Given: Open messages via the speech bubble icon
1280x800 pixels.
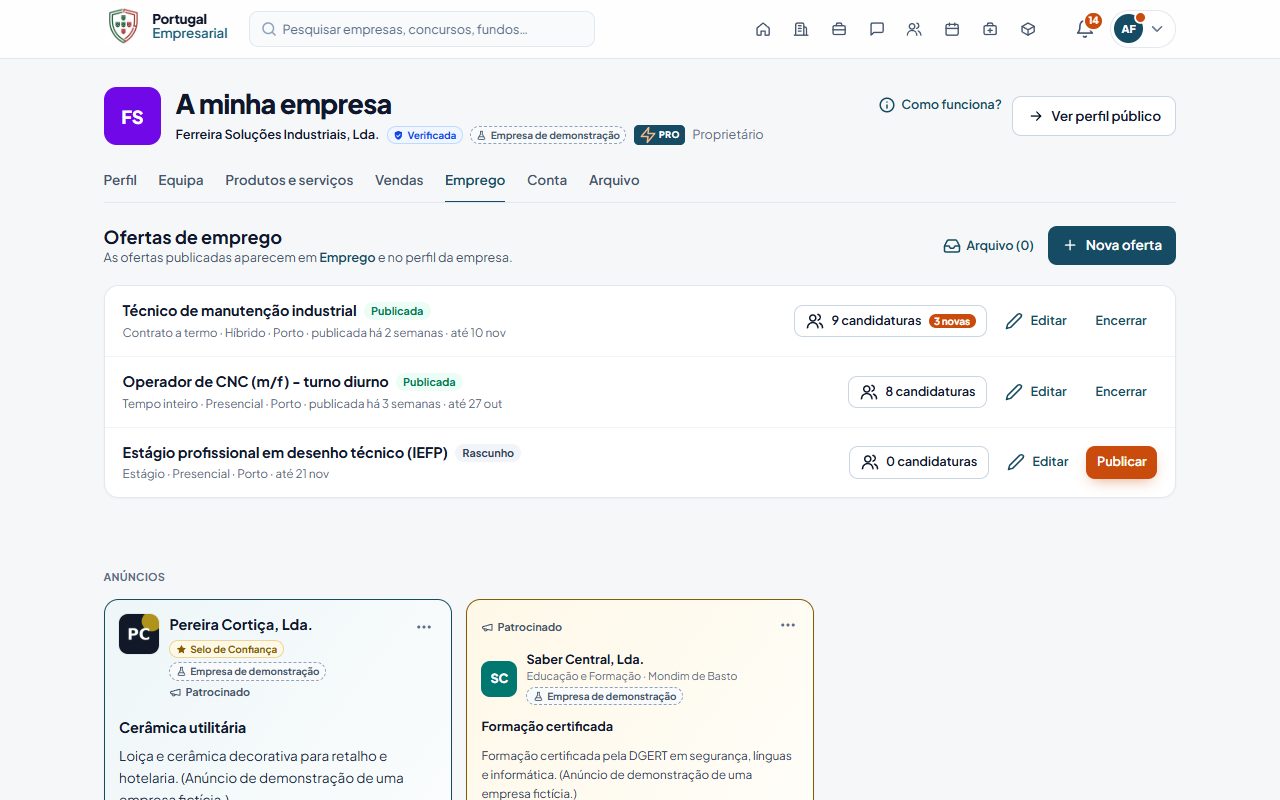Looking at the screenshot, I should (877, 29).
